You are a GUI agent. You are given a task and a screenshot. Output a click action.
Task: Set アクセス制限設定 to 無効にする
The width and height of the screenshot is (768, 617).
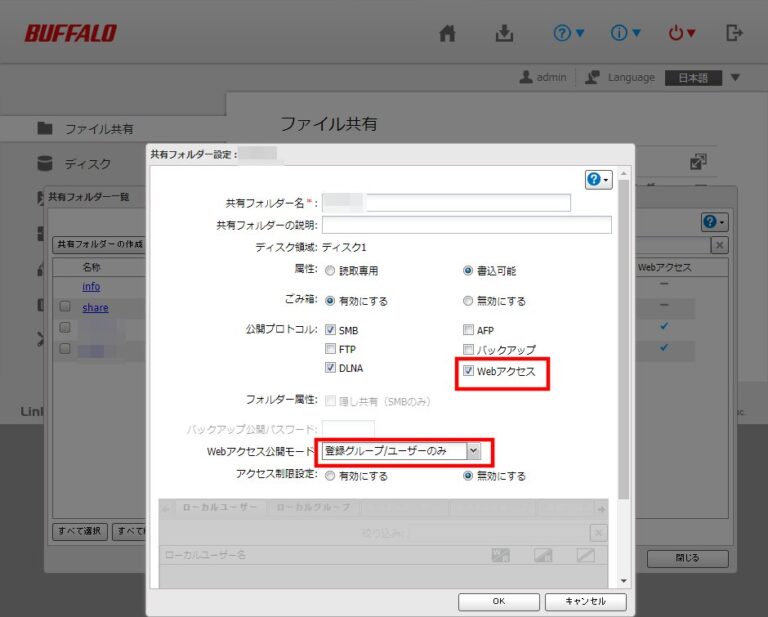point(468,476)
